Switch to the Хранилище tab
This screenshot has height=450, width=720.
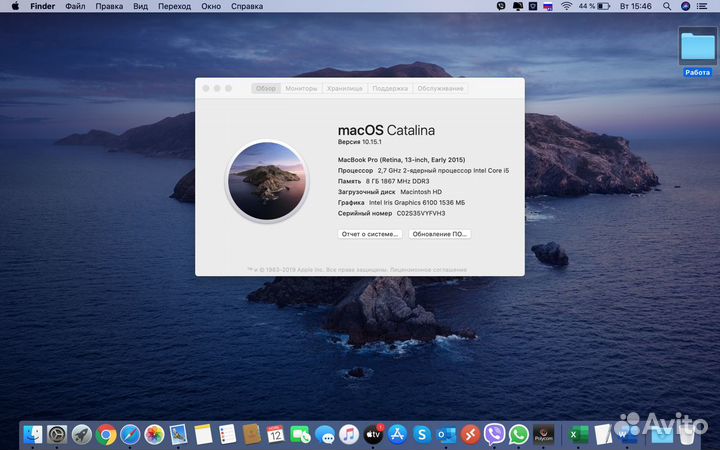tap(345, 88)
